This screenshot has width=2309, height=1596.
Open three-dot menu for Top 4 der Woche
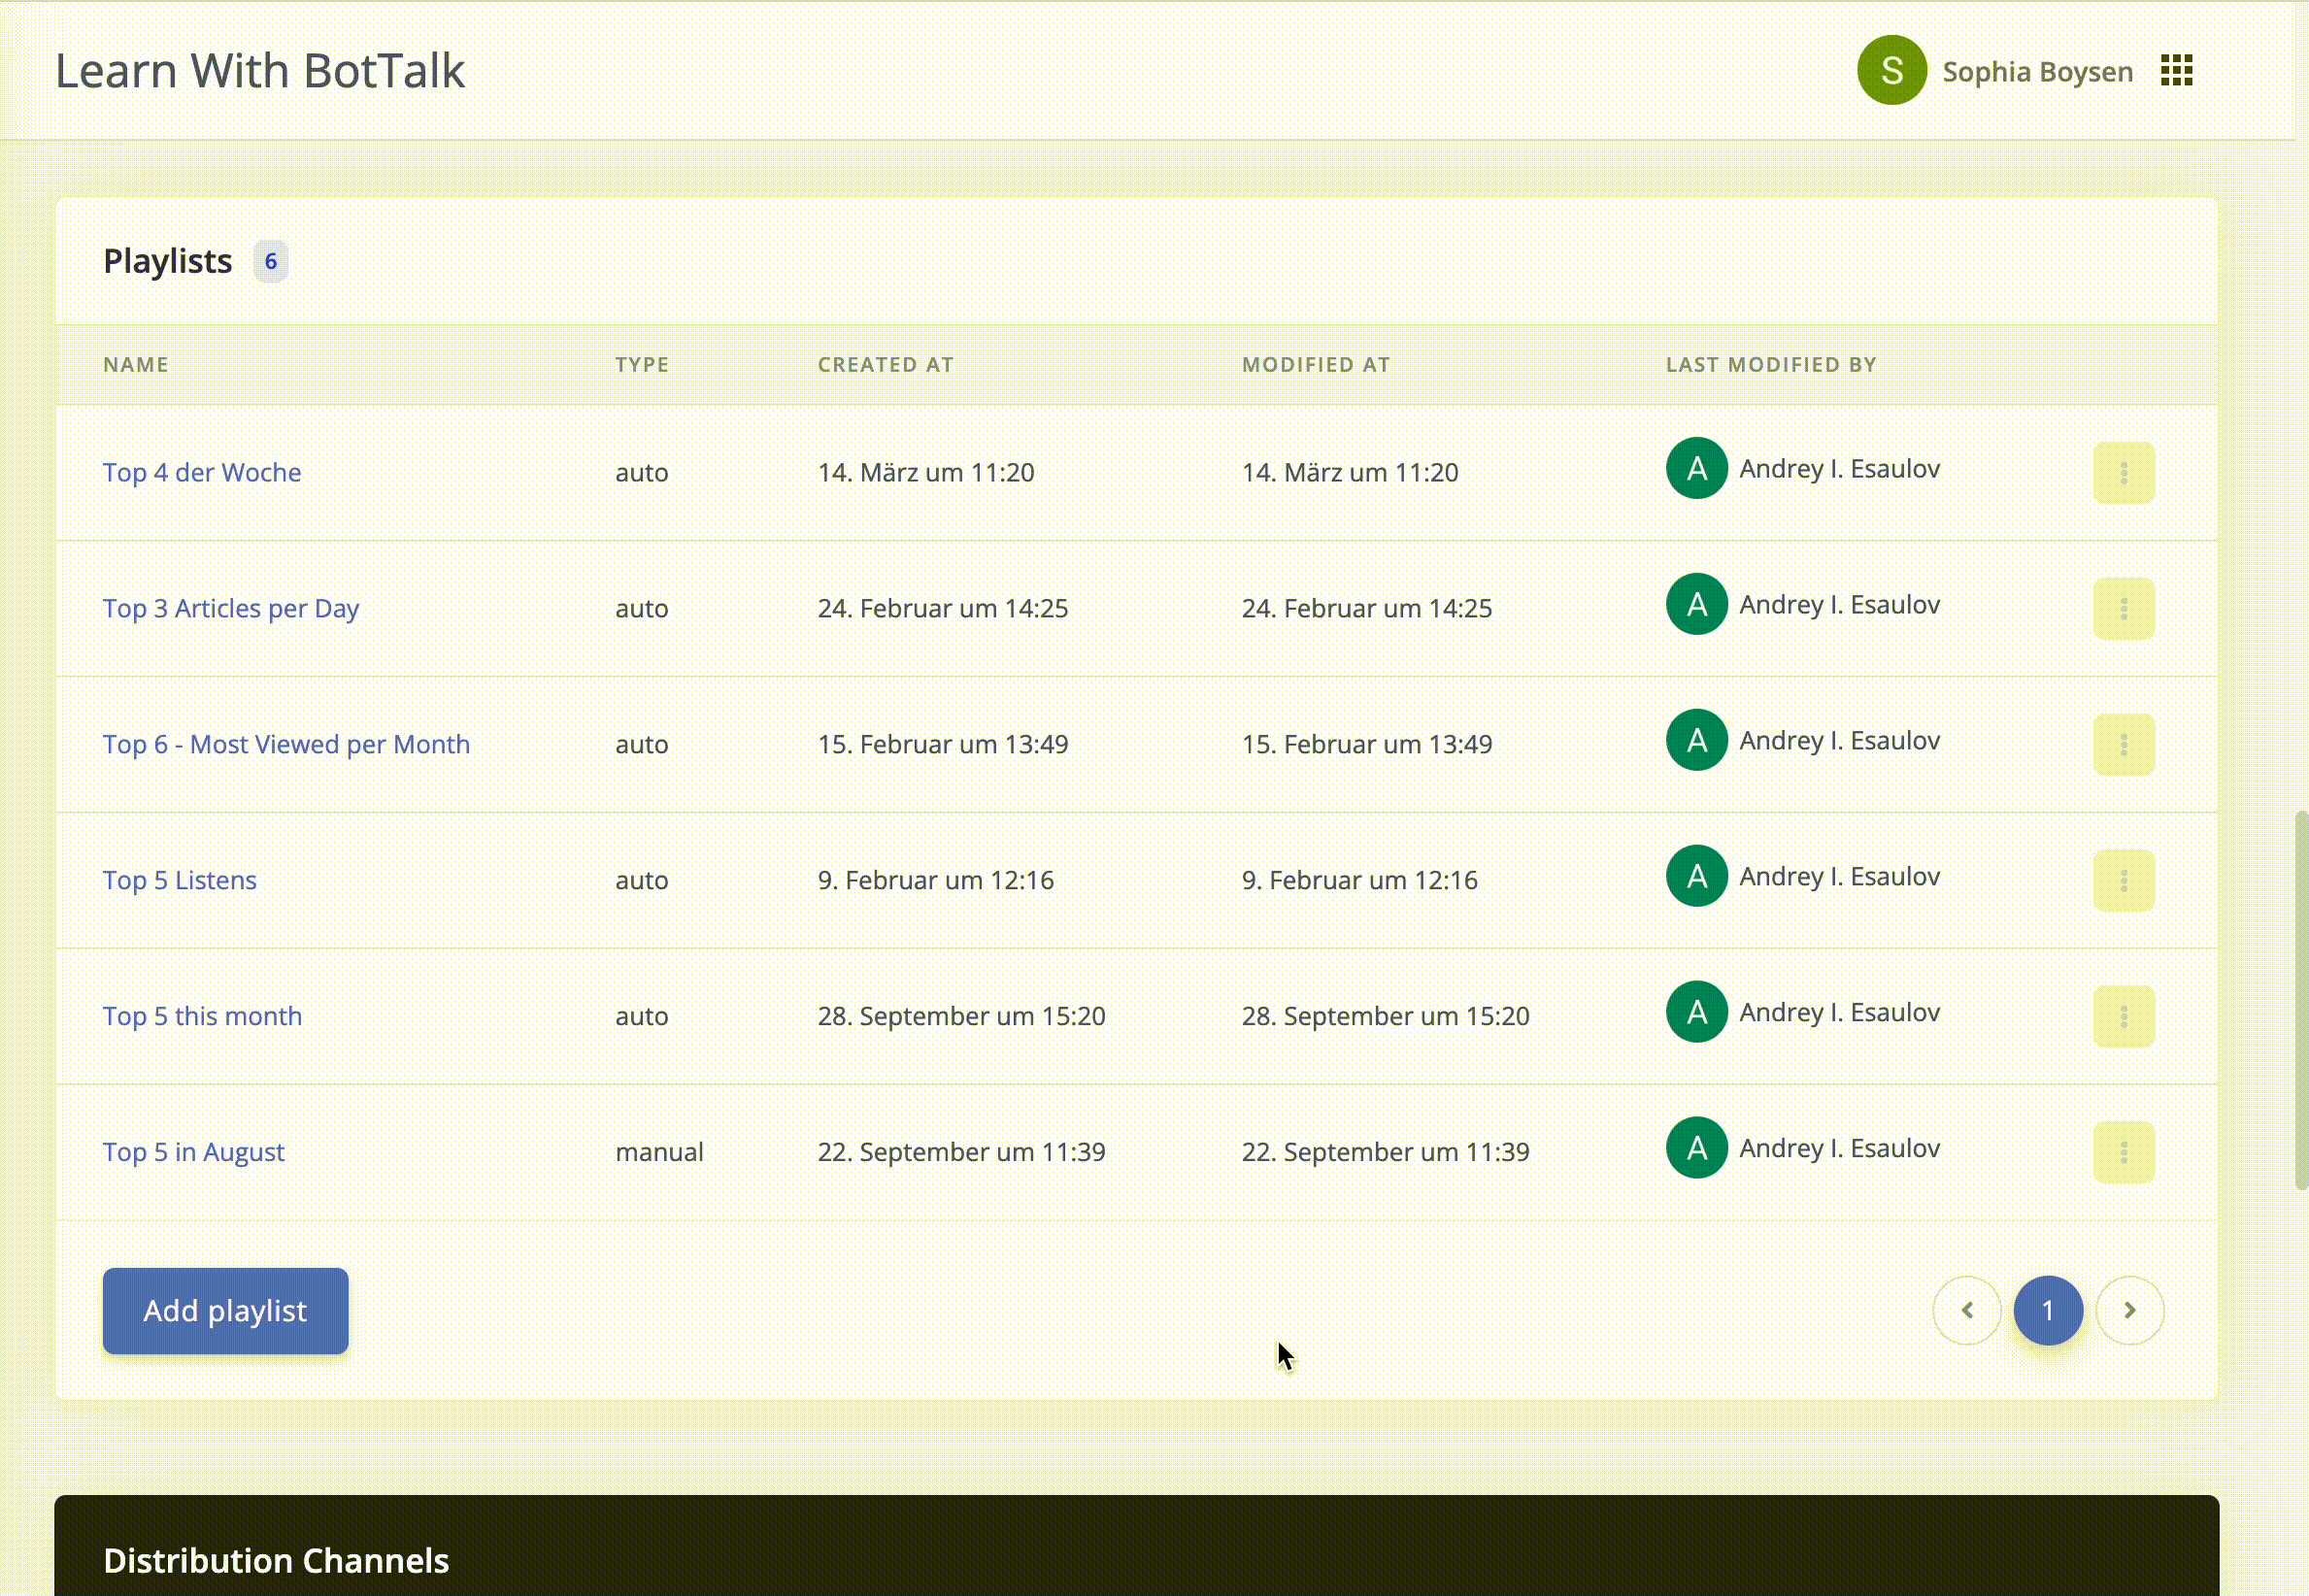(x=2123, y=473)
